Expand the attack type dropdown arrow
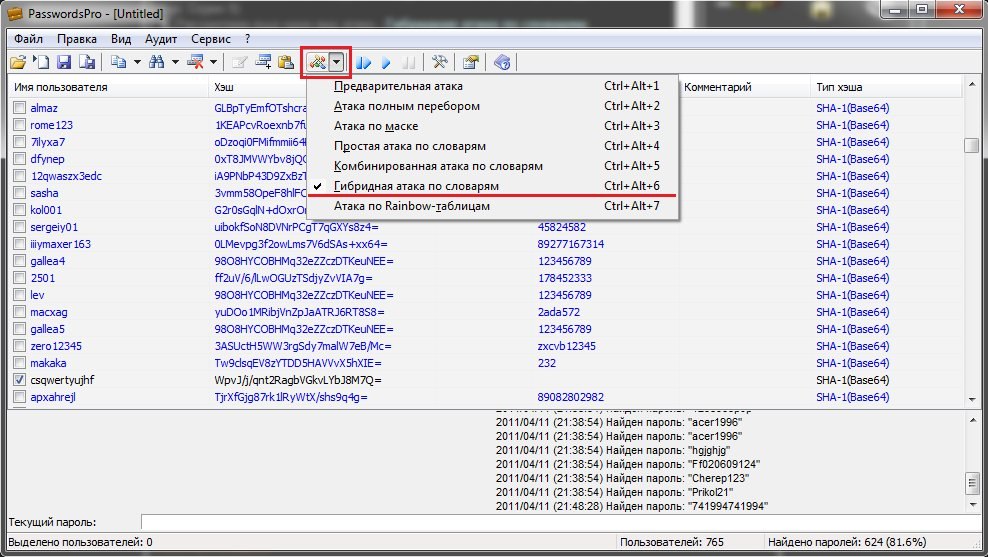 338,62
